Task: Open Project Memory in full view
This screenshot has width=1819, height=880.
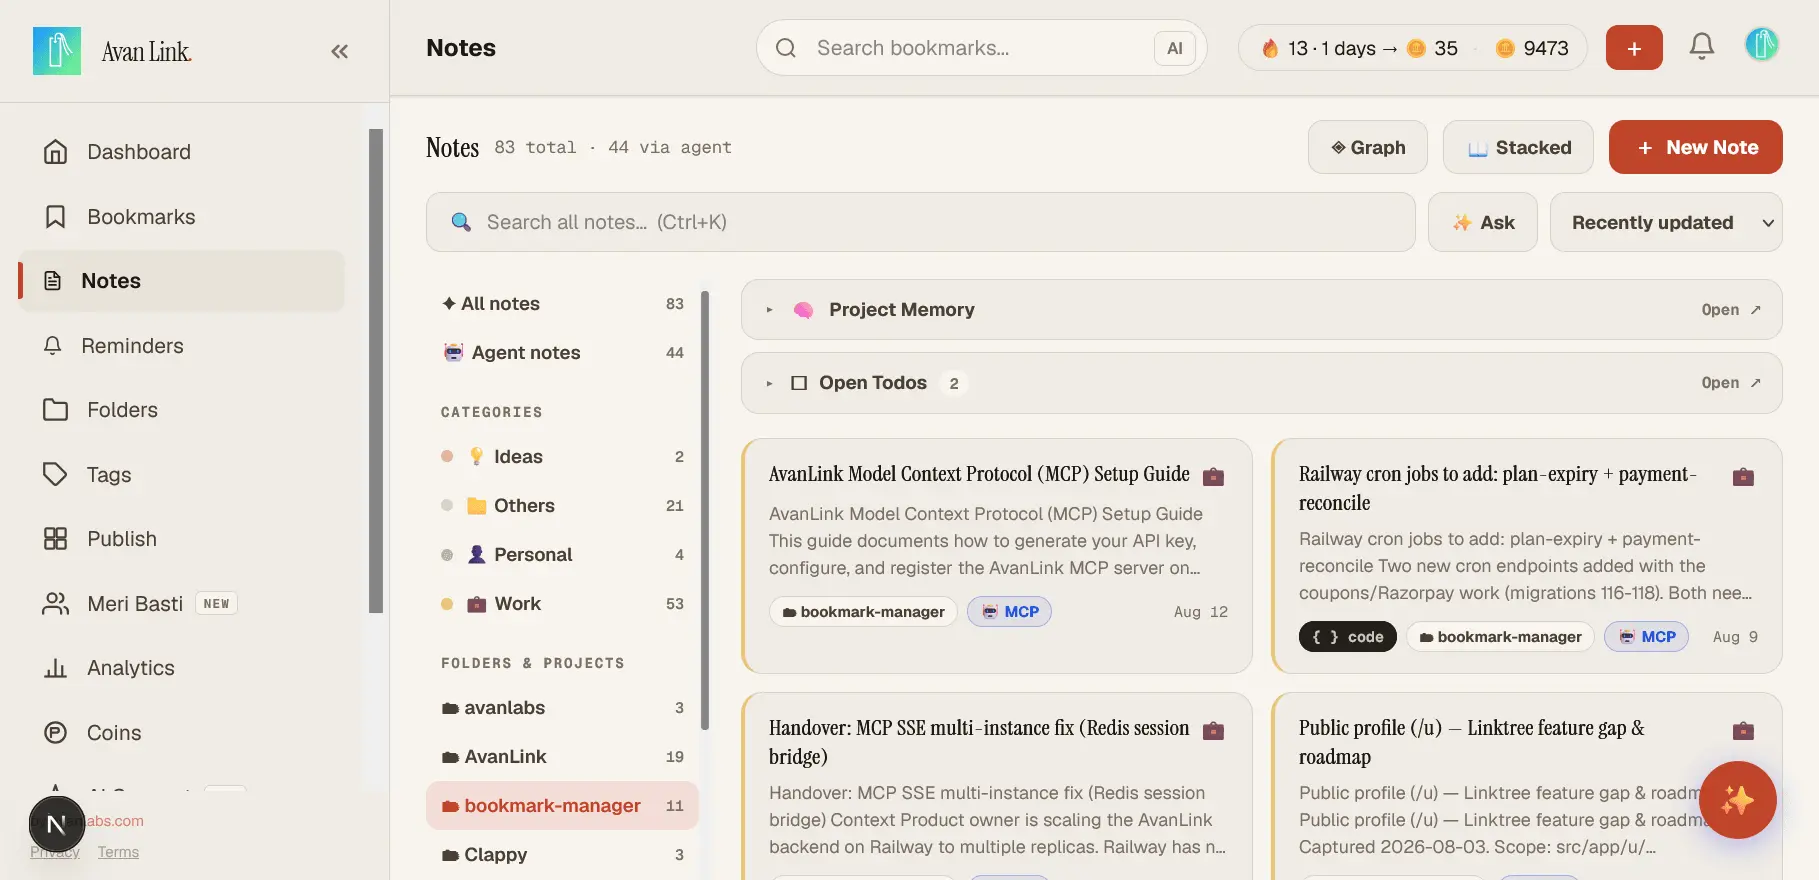Action: (1731, 310)
